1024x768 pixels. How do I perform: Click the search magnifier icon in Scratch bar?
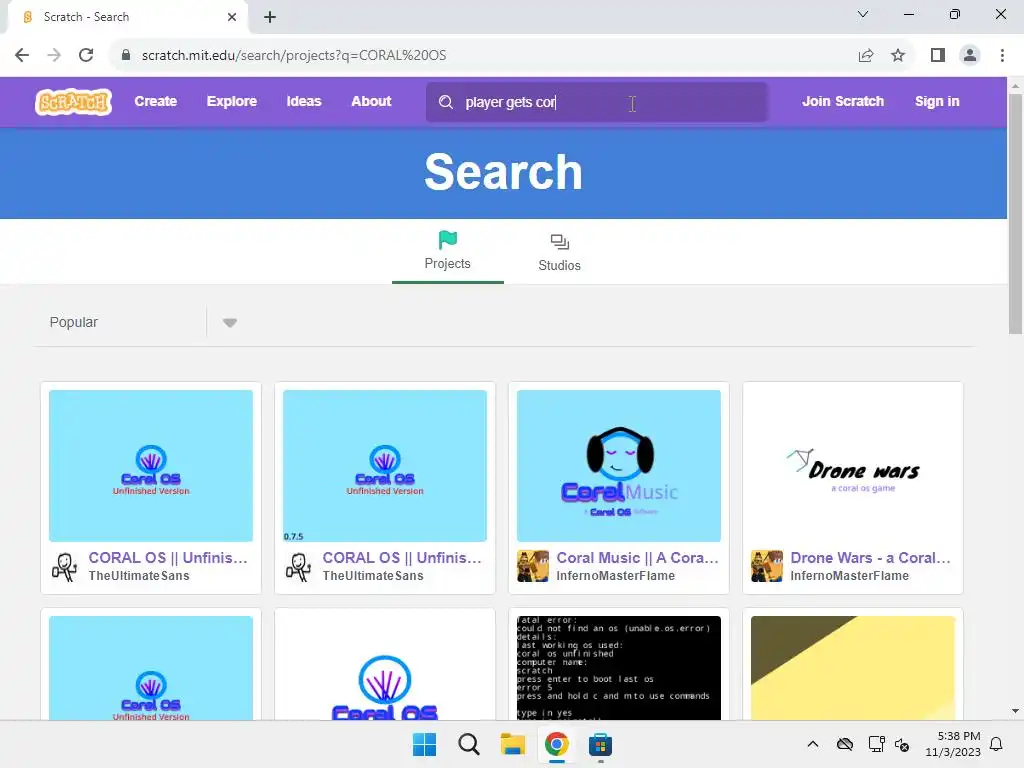[445, 102]
